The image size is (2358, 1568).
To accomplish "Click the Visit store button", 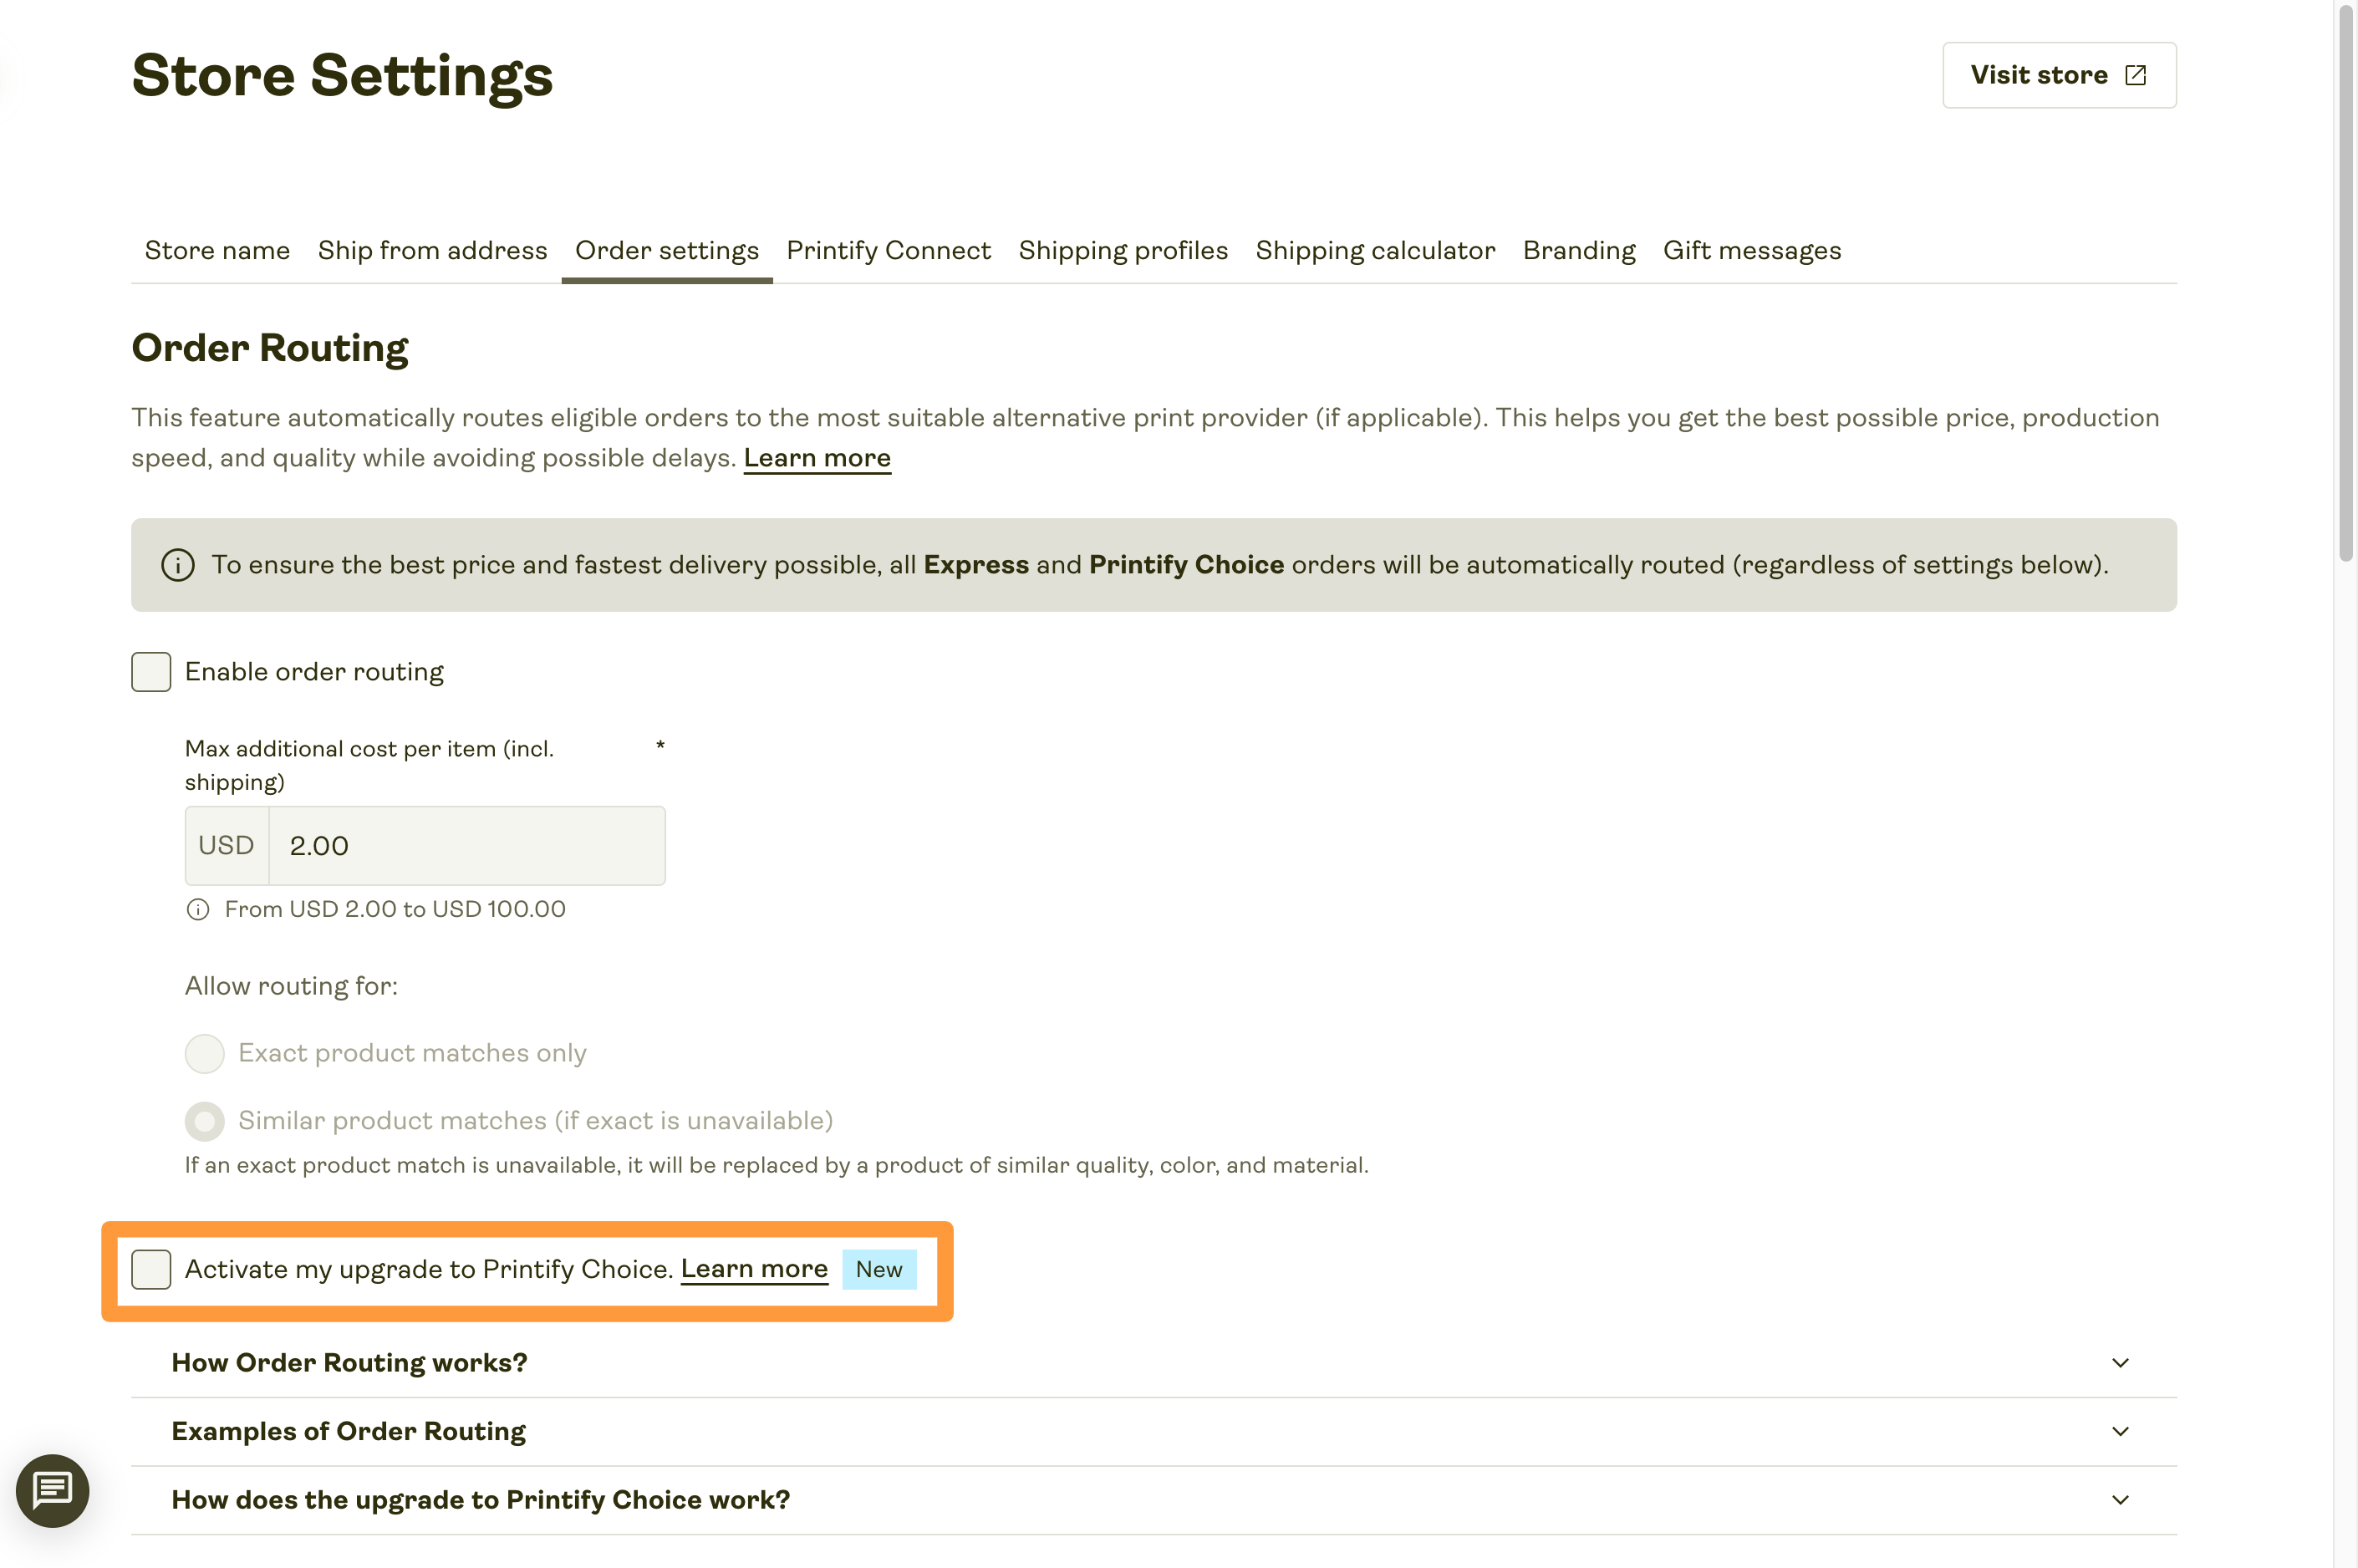I will point(2059,75).
